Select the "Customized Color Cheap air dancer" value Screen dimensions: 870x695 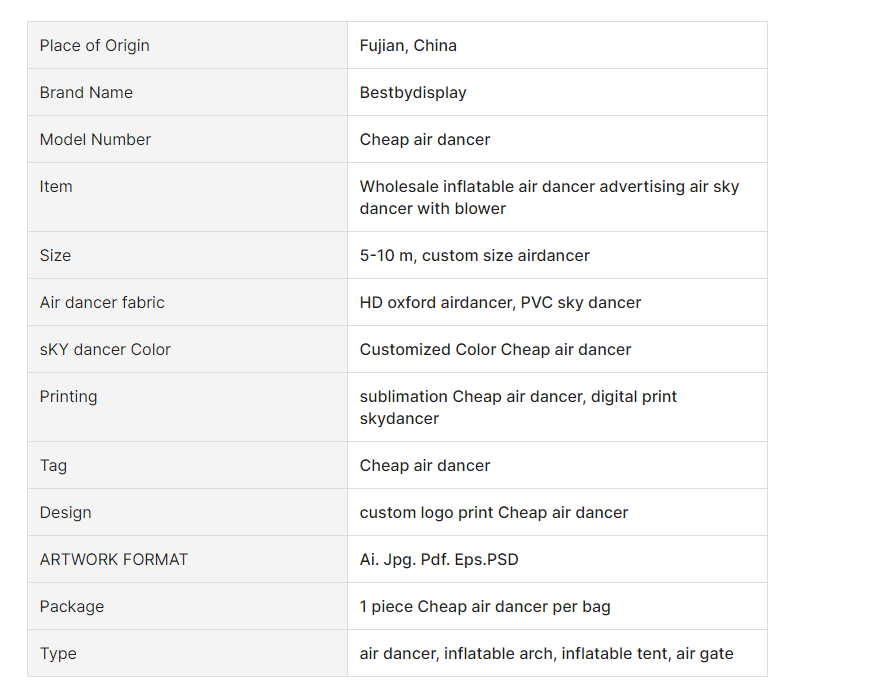495,349
